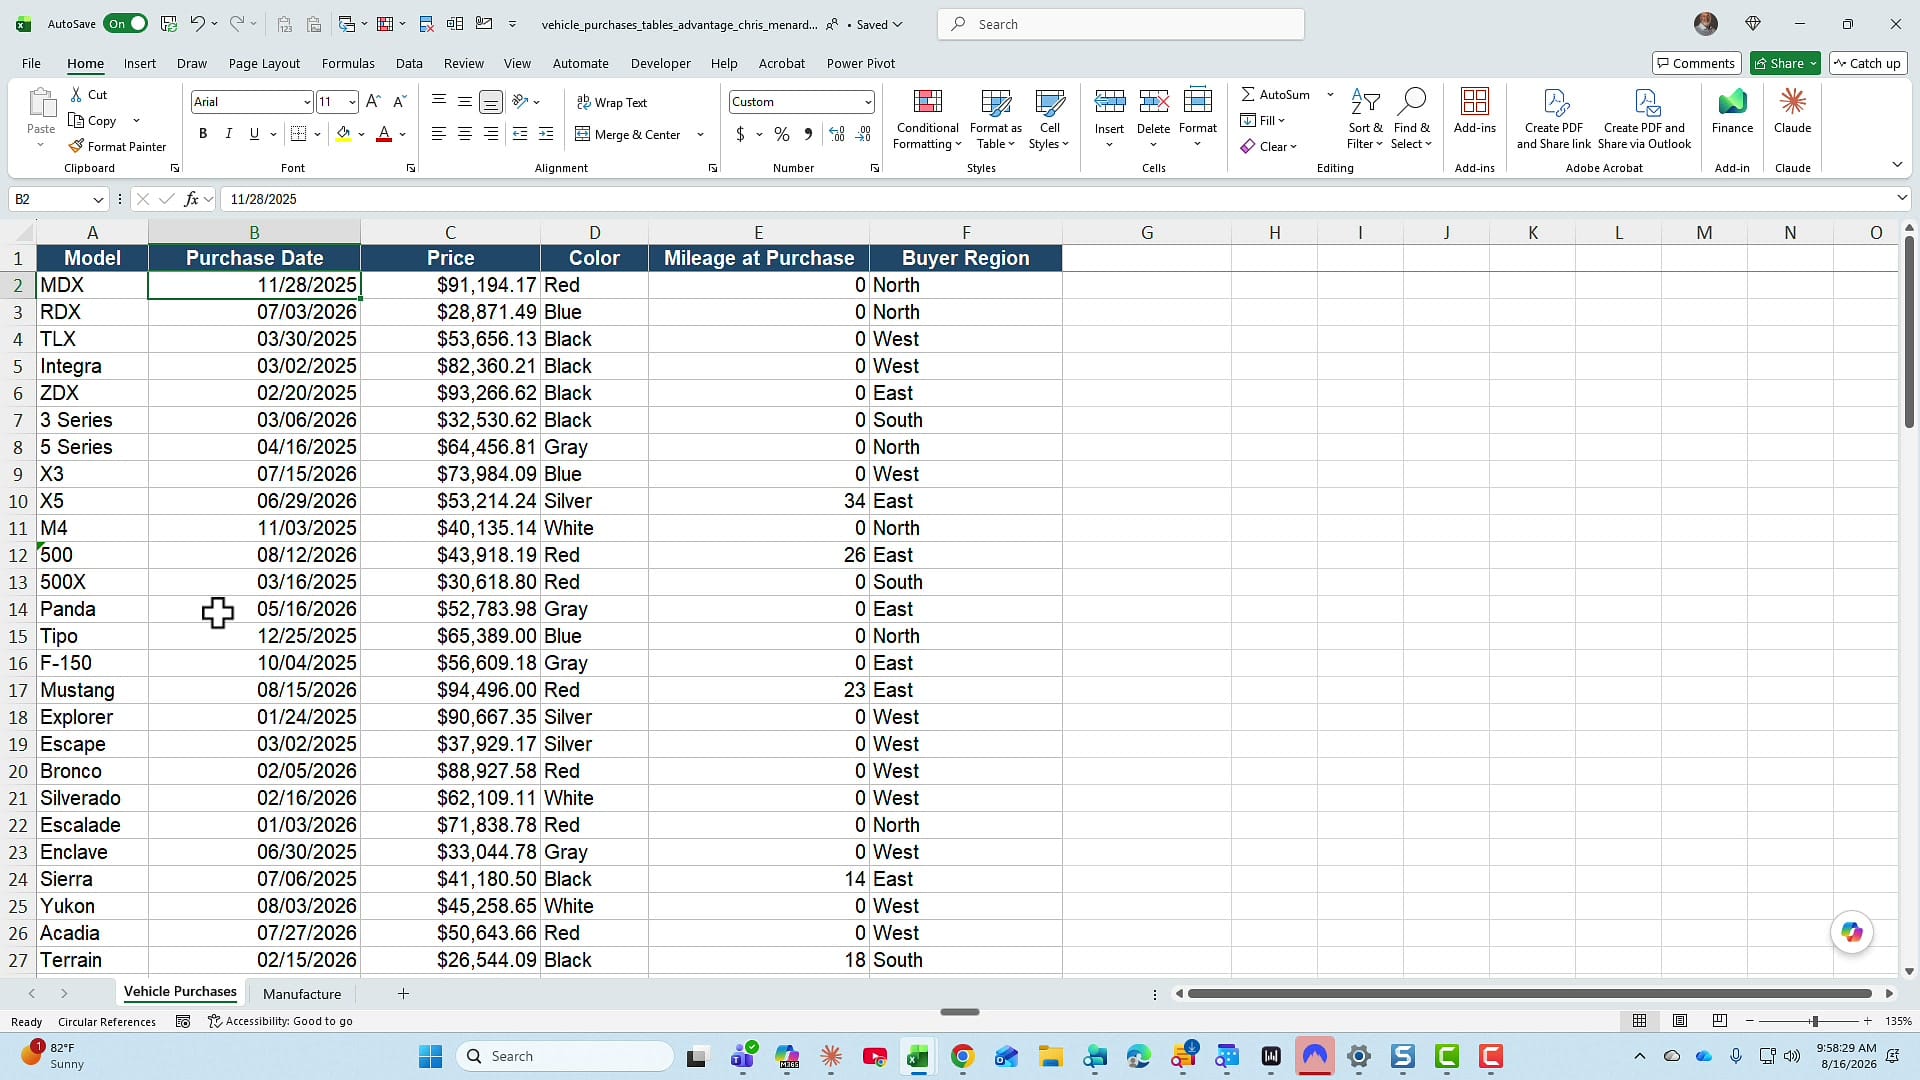Open the Formulas ribbon tab
The image size is (1920, 1080).
coord(348,63)
